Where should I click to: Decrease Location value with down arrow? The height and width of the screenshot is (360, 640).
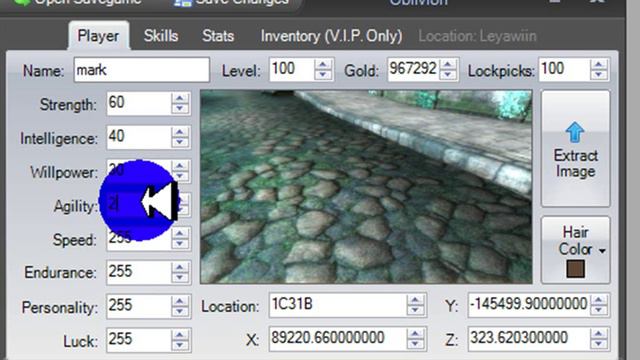[x=415, y=310]
